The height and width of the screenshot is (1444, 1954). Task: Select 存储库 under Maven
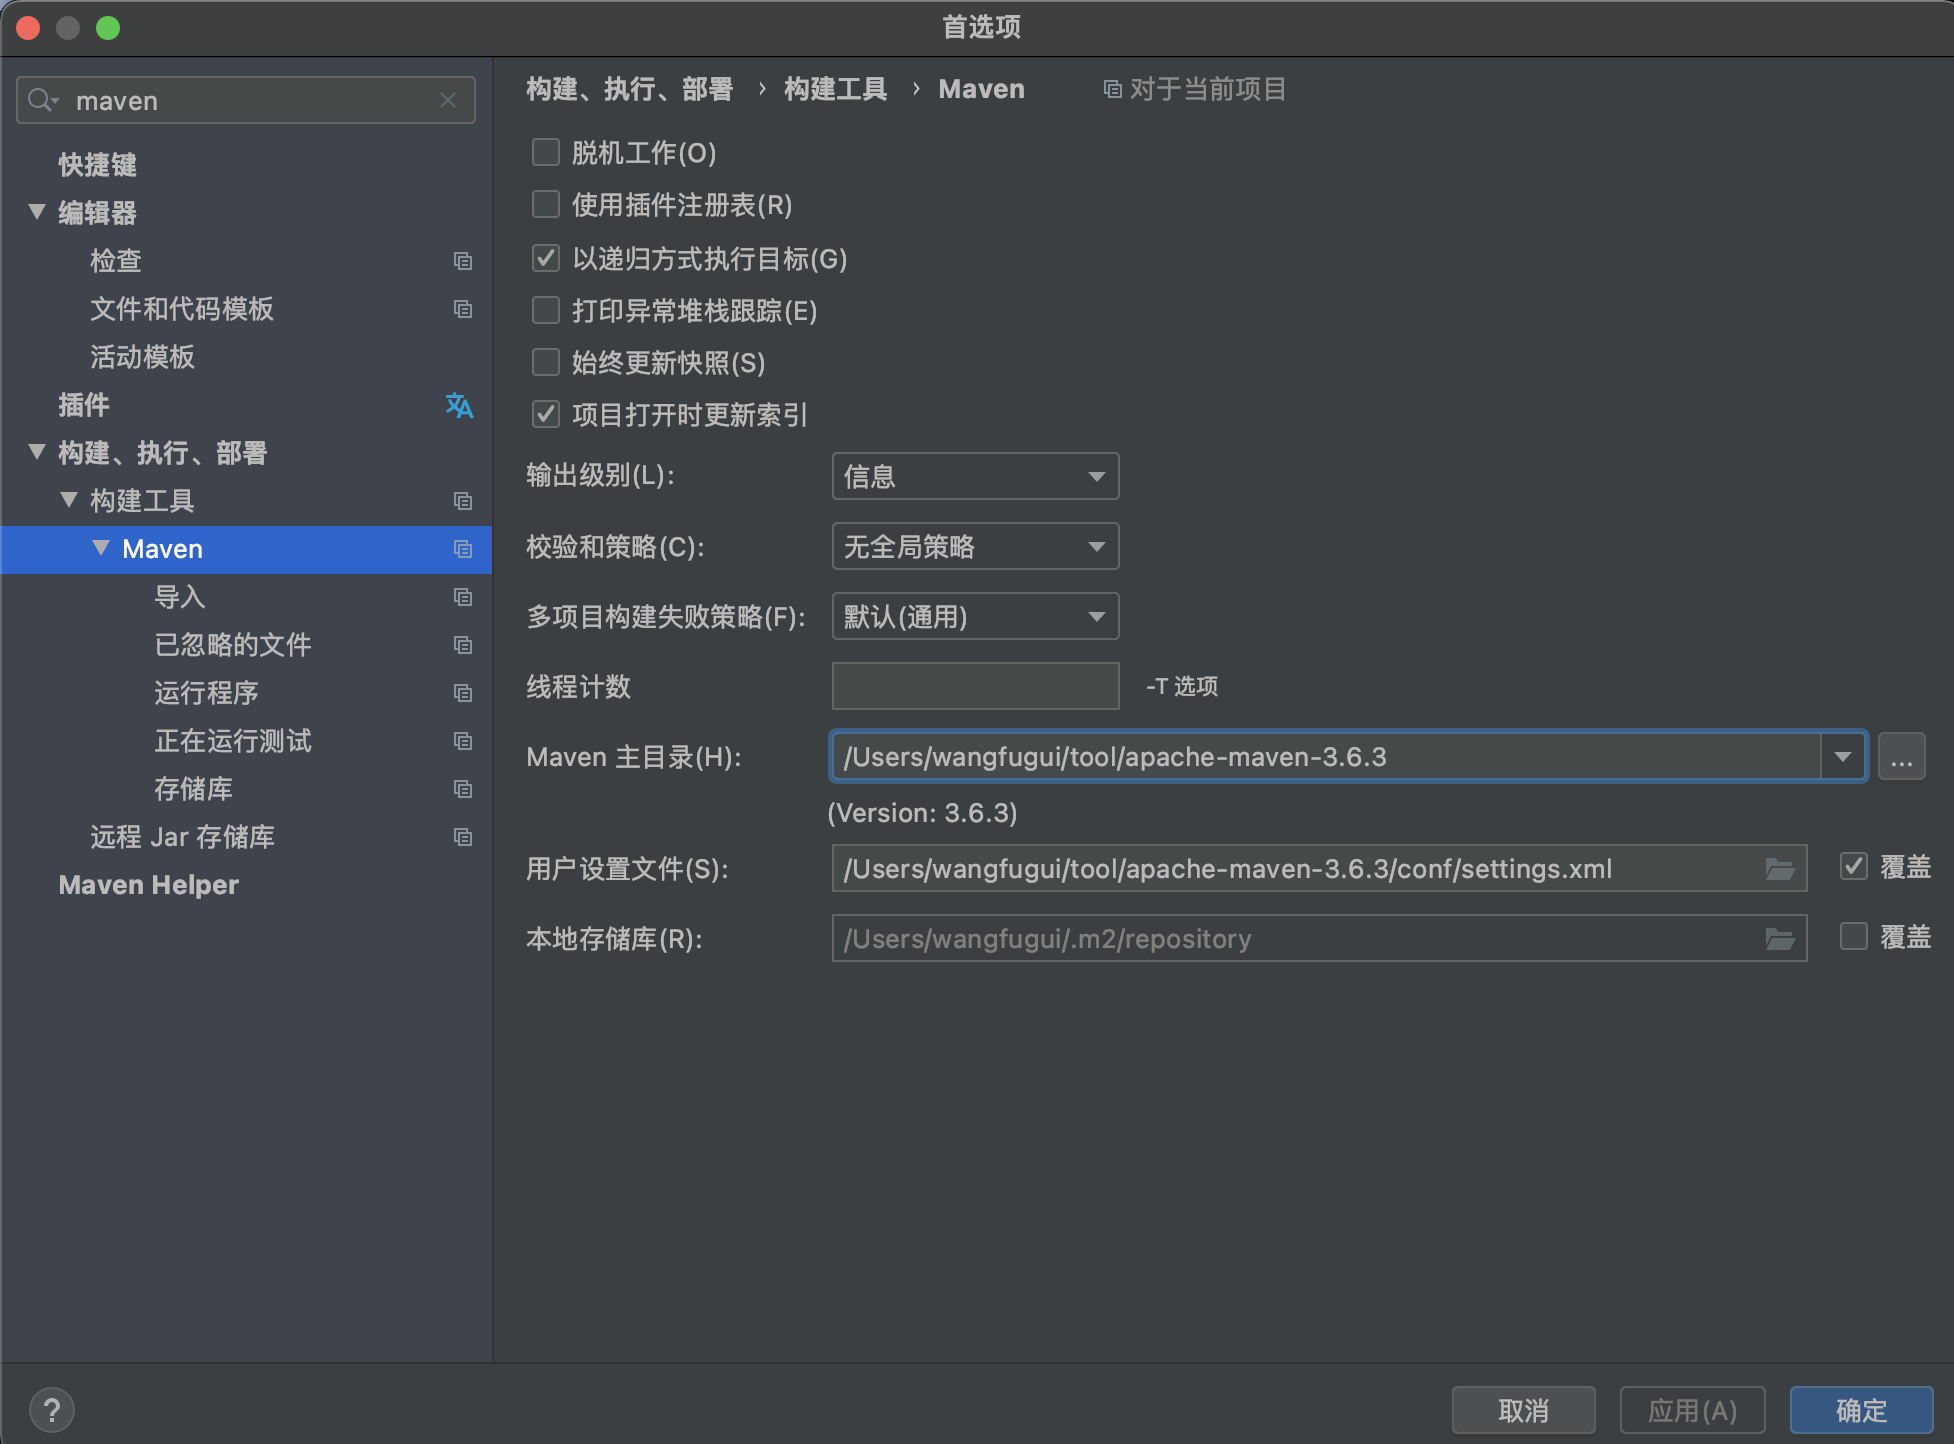(193, 789)
